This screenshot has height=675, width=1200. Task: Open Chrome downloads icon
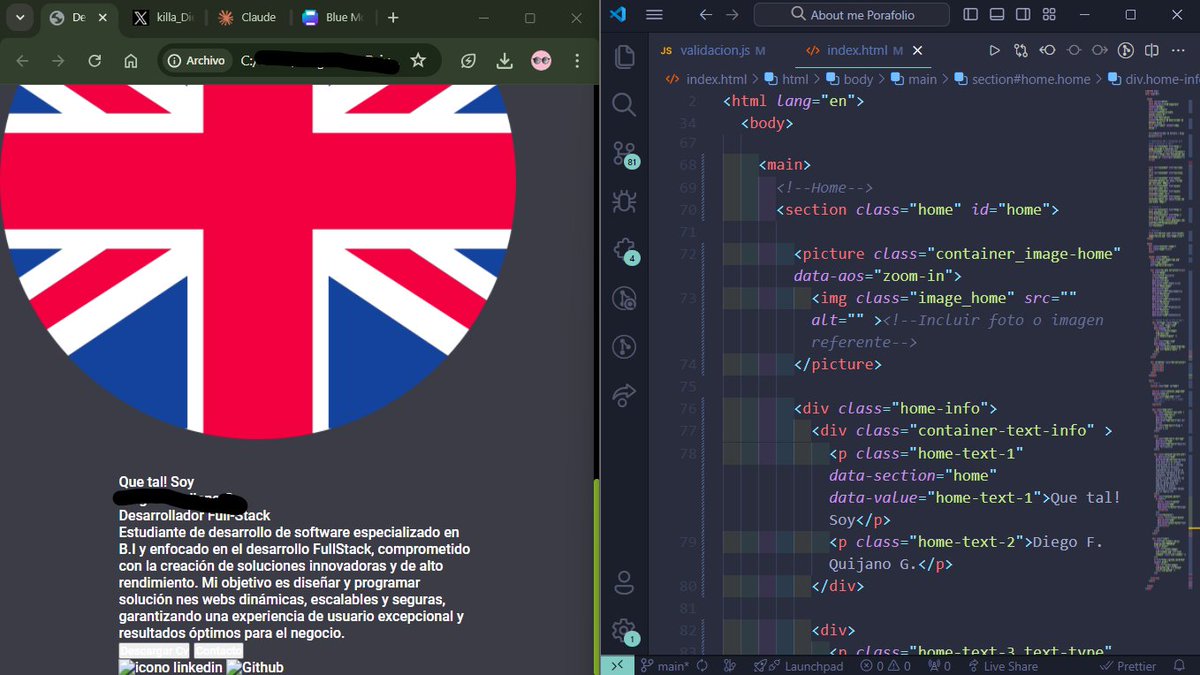point(505,61)
